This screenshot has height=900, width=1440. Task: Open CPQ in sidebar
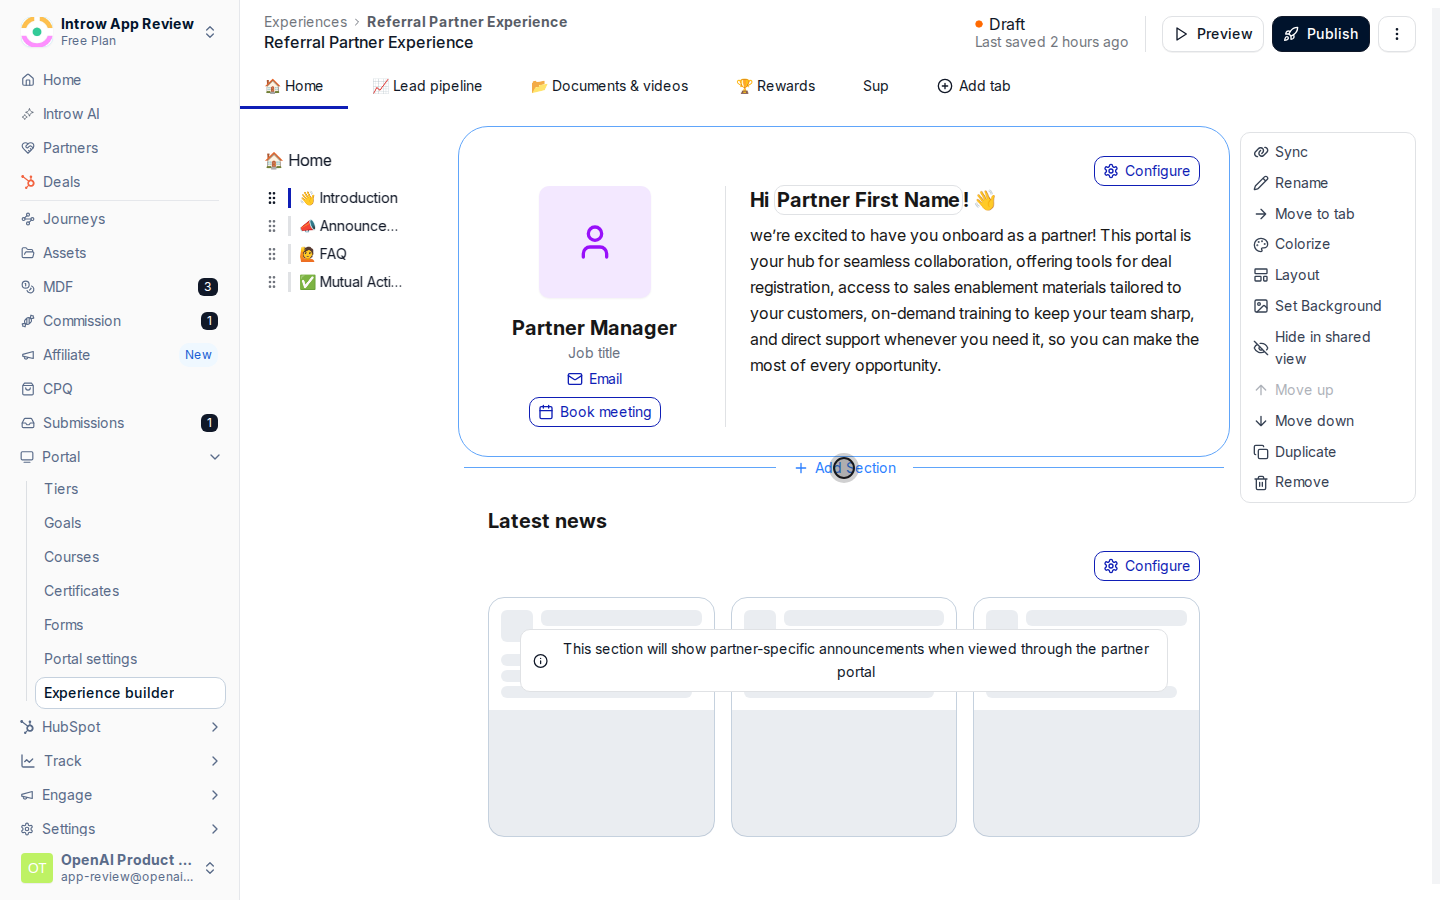coord(57,389)
